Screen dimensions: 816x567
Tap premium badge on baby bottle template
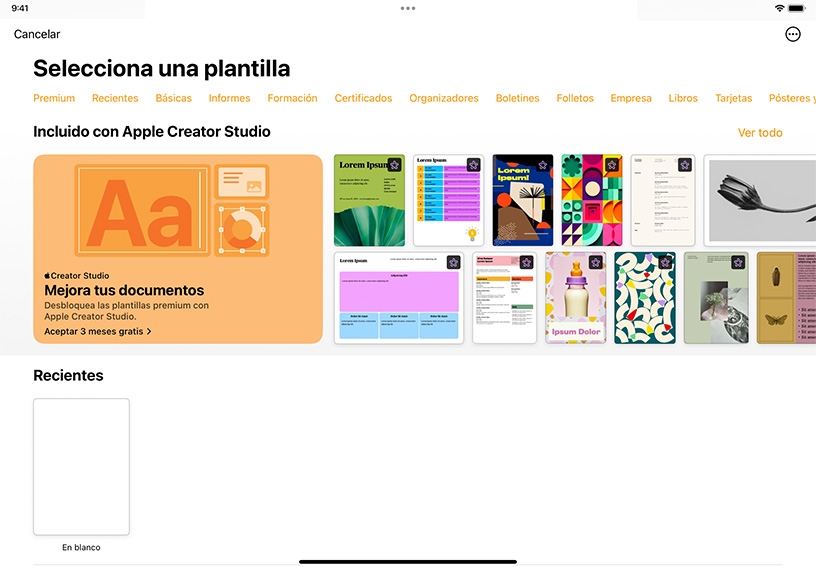(x=596, y=263)
